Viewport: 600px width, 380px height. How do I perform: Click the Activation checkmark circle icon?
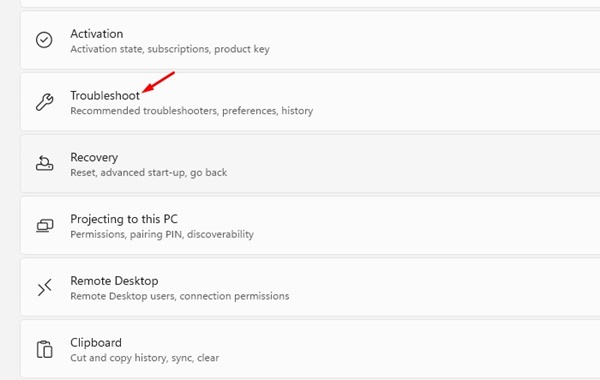click(x=44, y=40)
